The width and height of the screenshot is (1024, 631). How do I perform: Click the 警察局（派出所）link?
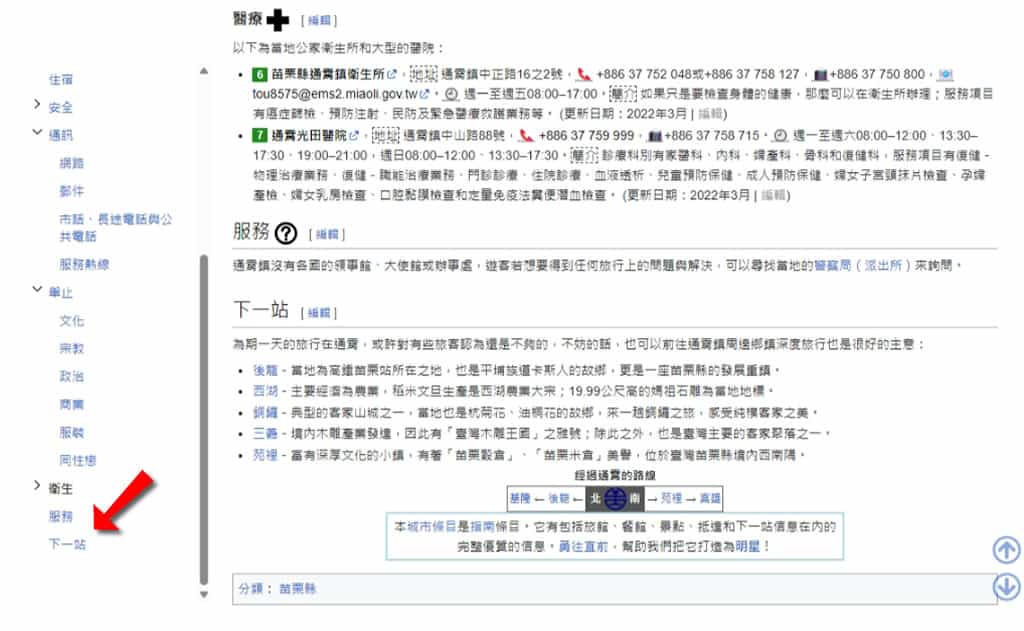862,265
